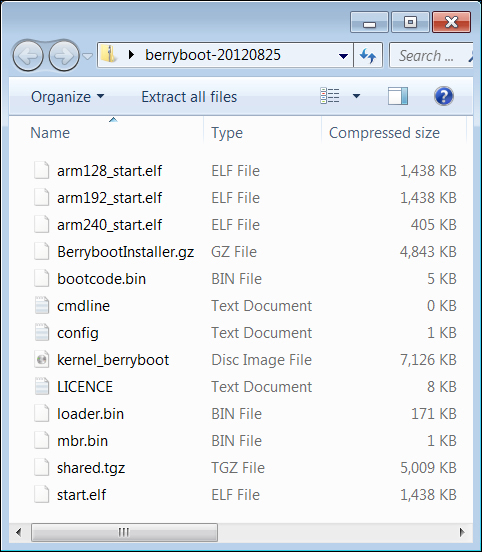Select the mbr.bin file icon

(42, 441)
